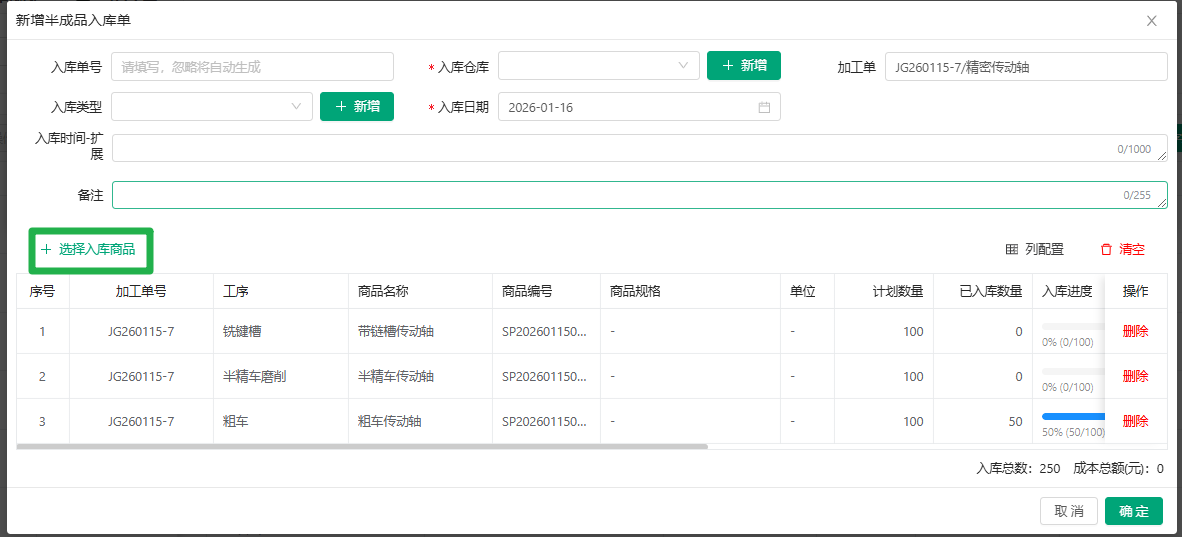The height and width of the screenshot is (537, 1182).
Task: Click the calendar icon in 入库日期
Action: tap(764, 107)
